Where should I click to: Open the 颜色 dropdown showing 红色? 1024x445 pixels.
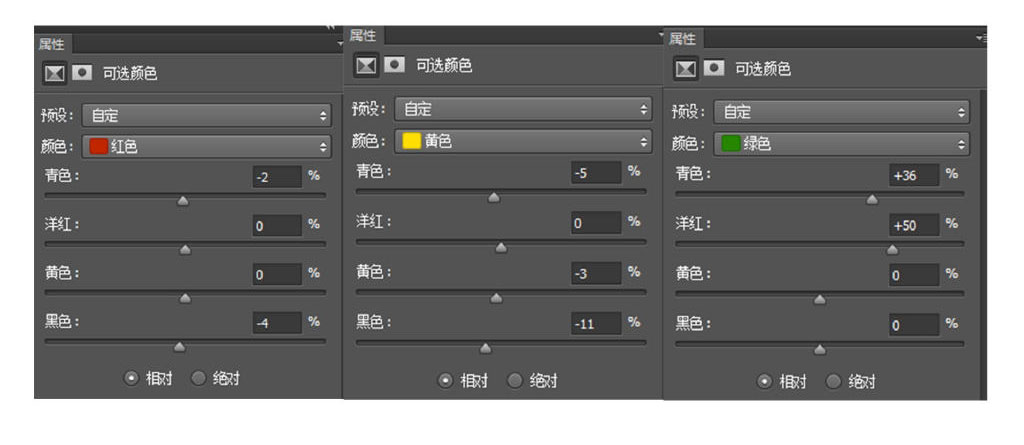(206, 147)
